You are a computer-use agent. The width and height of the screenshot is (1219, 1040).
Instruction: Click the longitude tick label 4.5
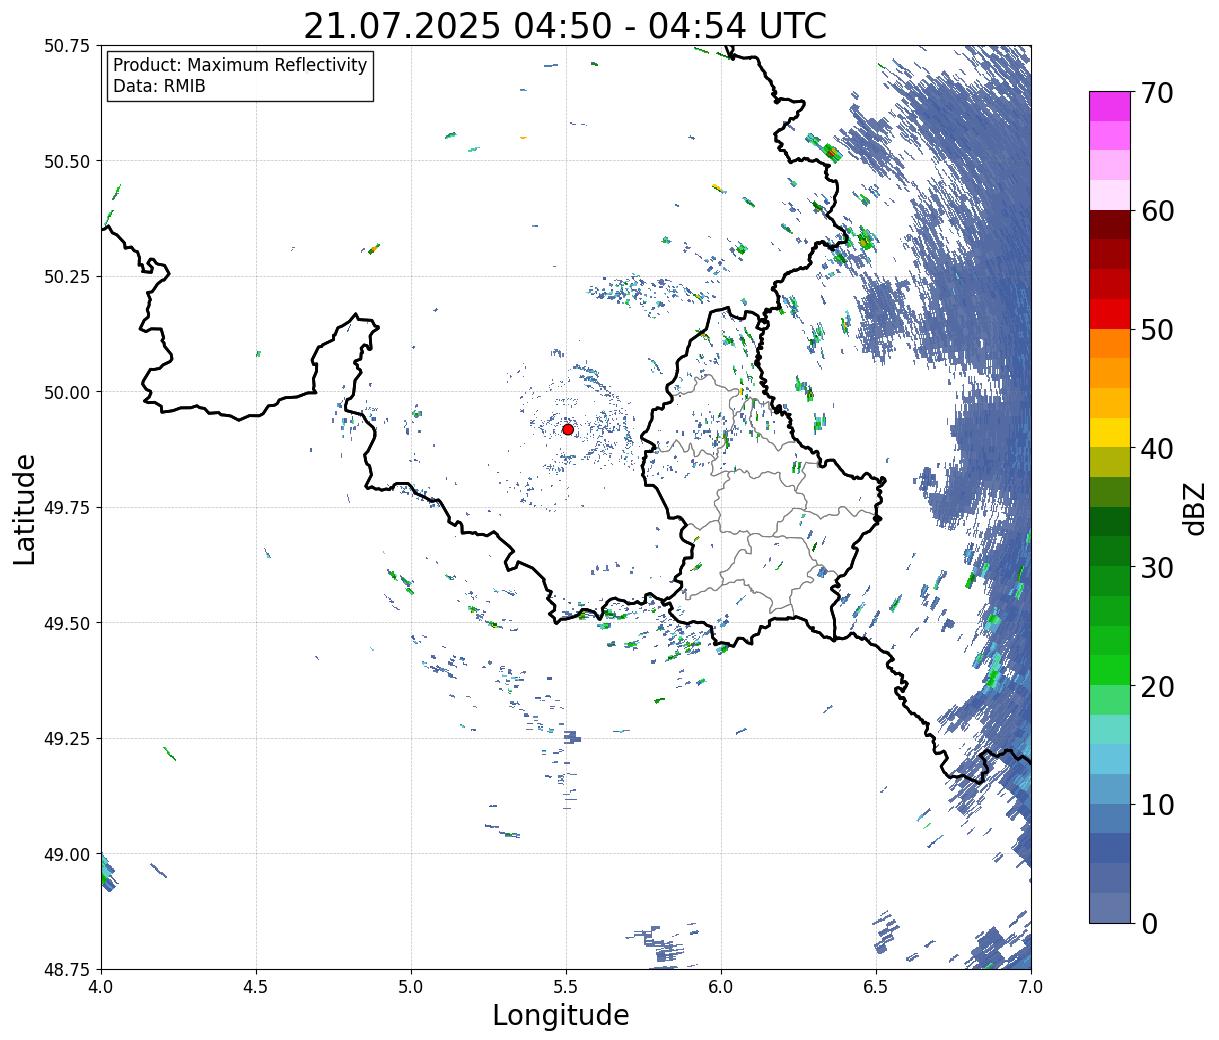(x=256, y=986)
